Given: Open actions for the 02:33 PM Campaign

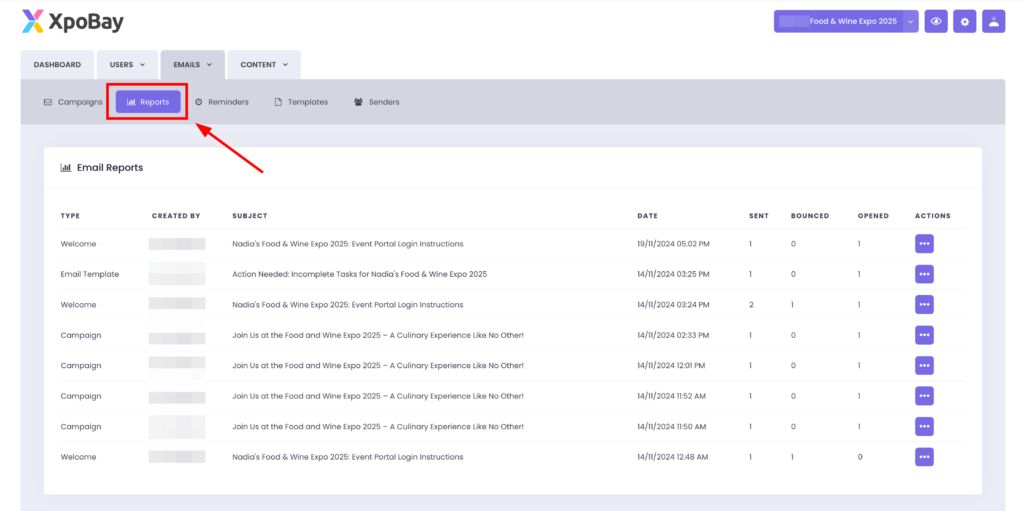Looking at the screenshot, I should click(924, 335).
